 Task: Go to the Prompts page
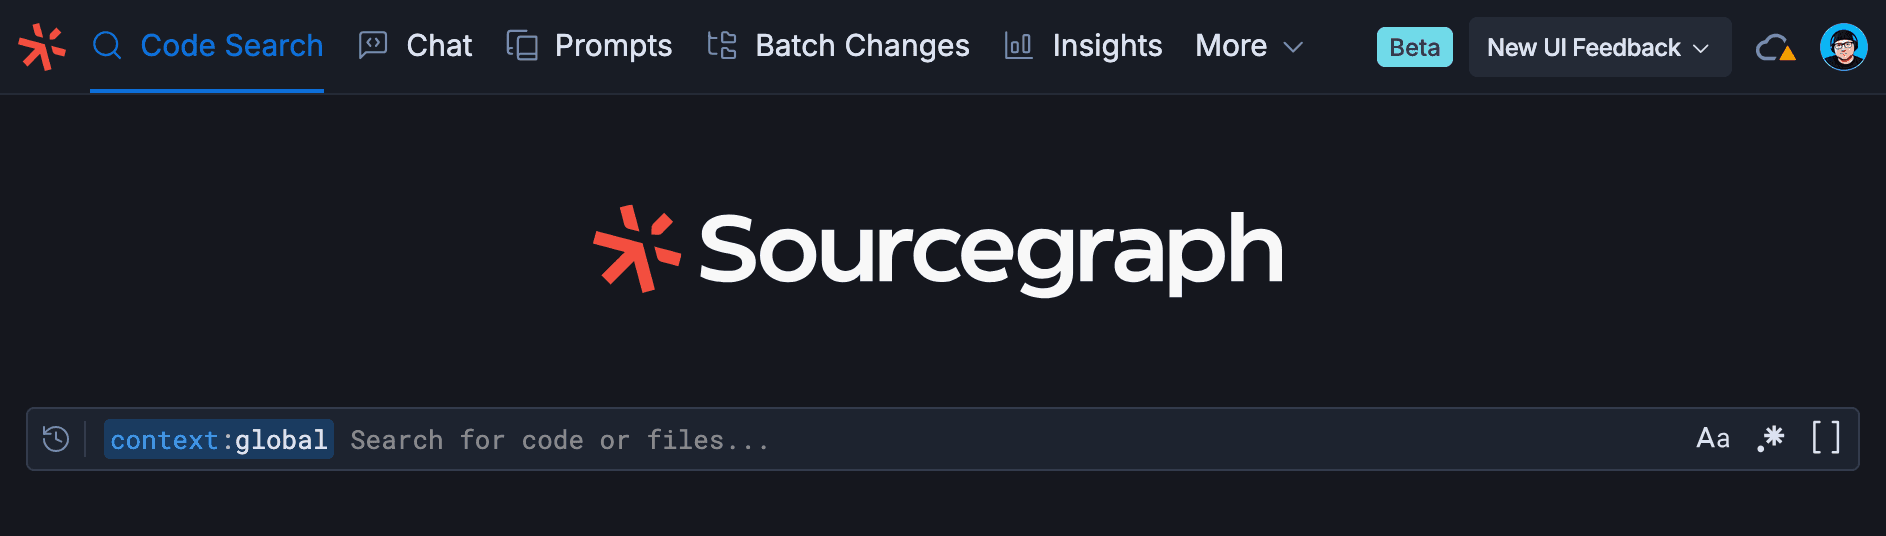(x=589, y=46)
